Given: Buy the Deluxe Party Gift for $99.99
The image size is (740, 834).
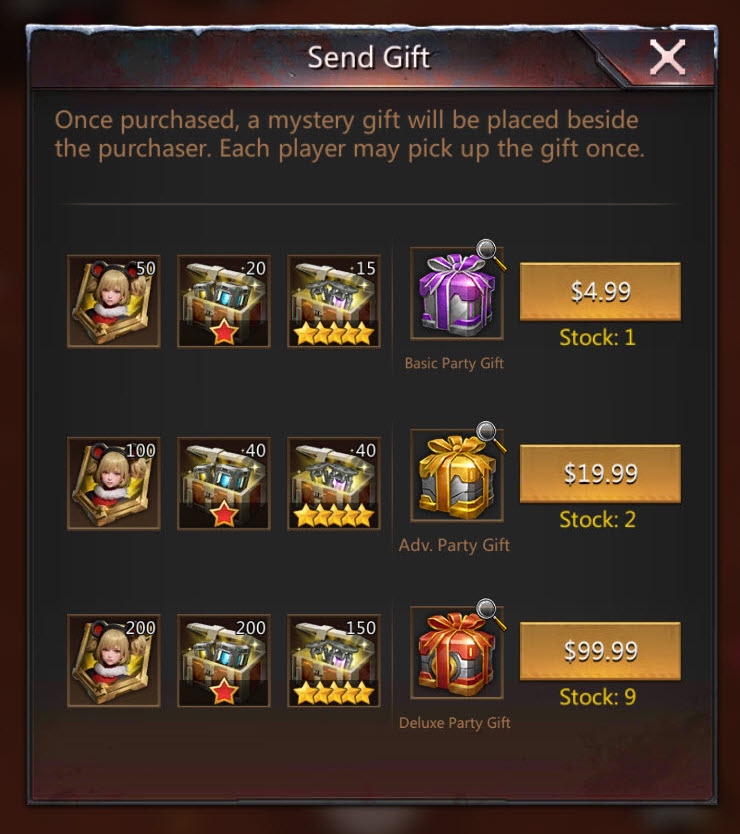Looking at the screenshot, I should pos(600,651).
